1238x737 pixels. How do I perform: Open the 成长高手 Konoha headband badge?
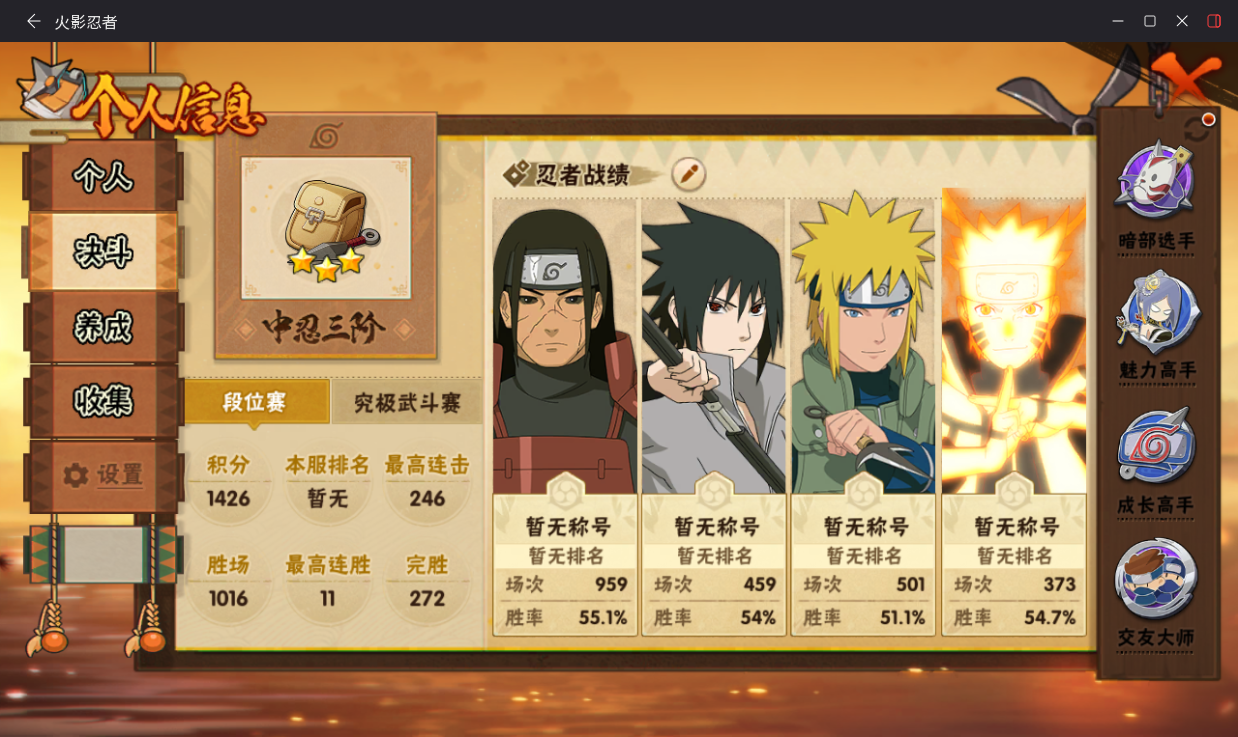[x=1156, y=445]
